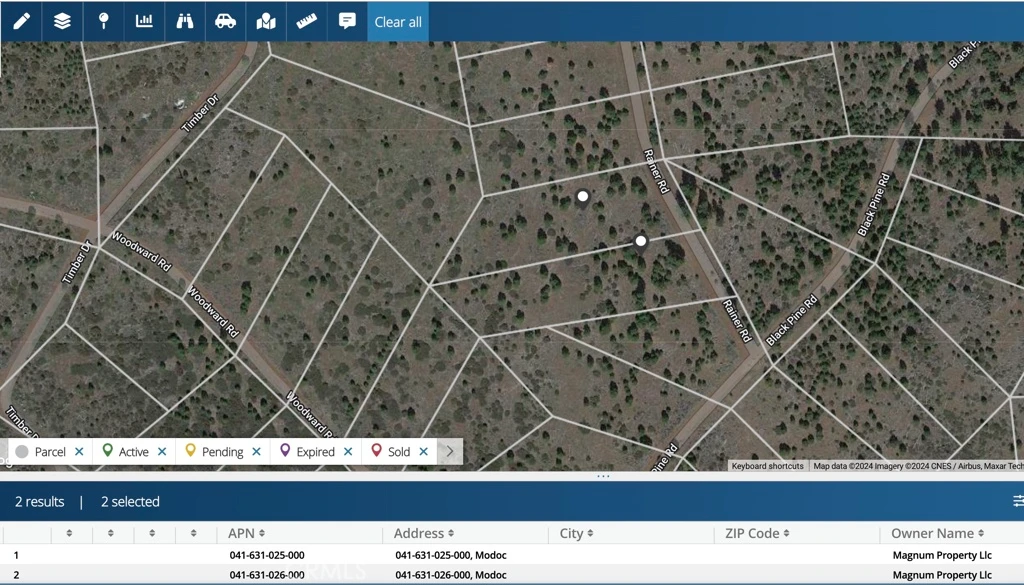
Task: Open the map layers tool
Action: coord(62,21)
